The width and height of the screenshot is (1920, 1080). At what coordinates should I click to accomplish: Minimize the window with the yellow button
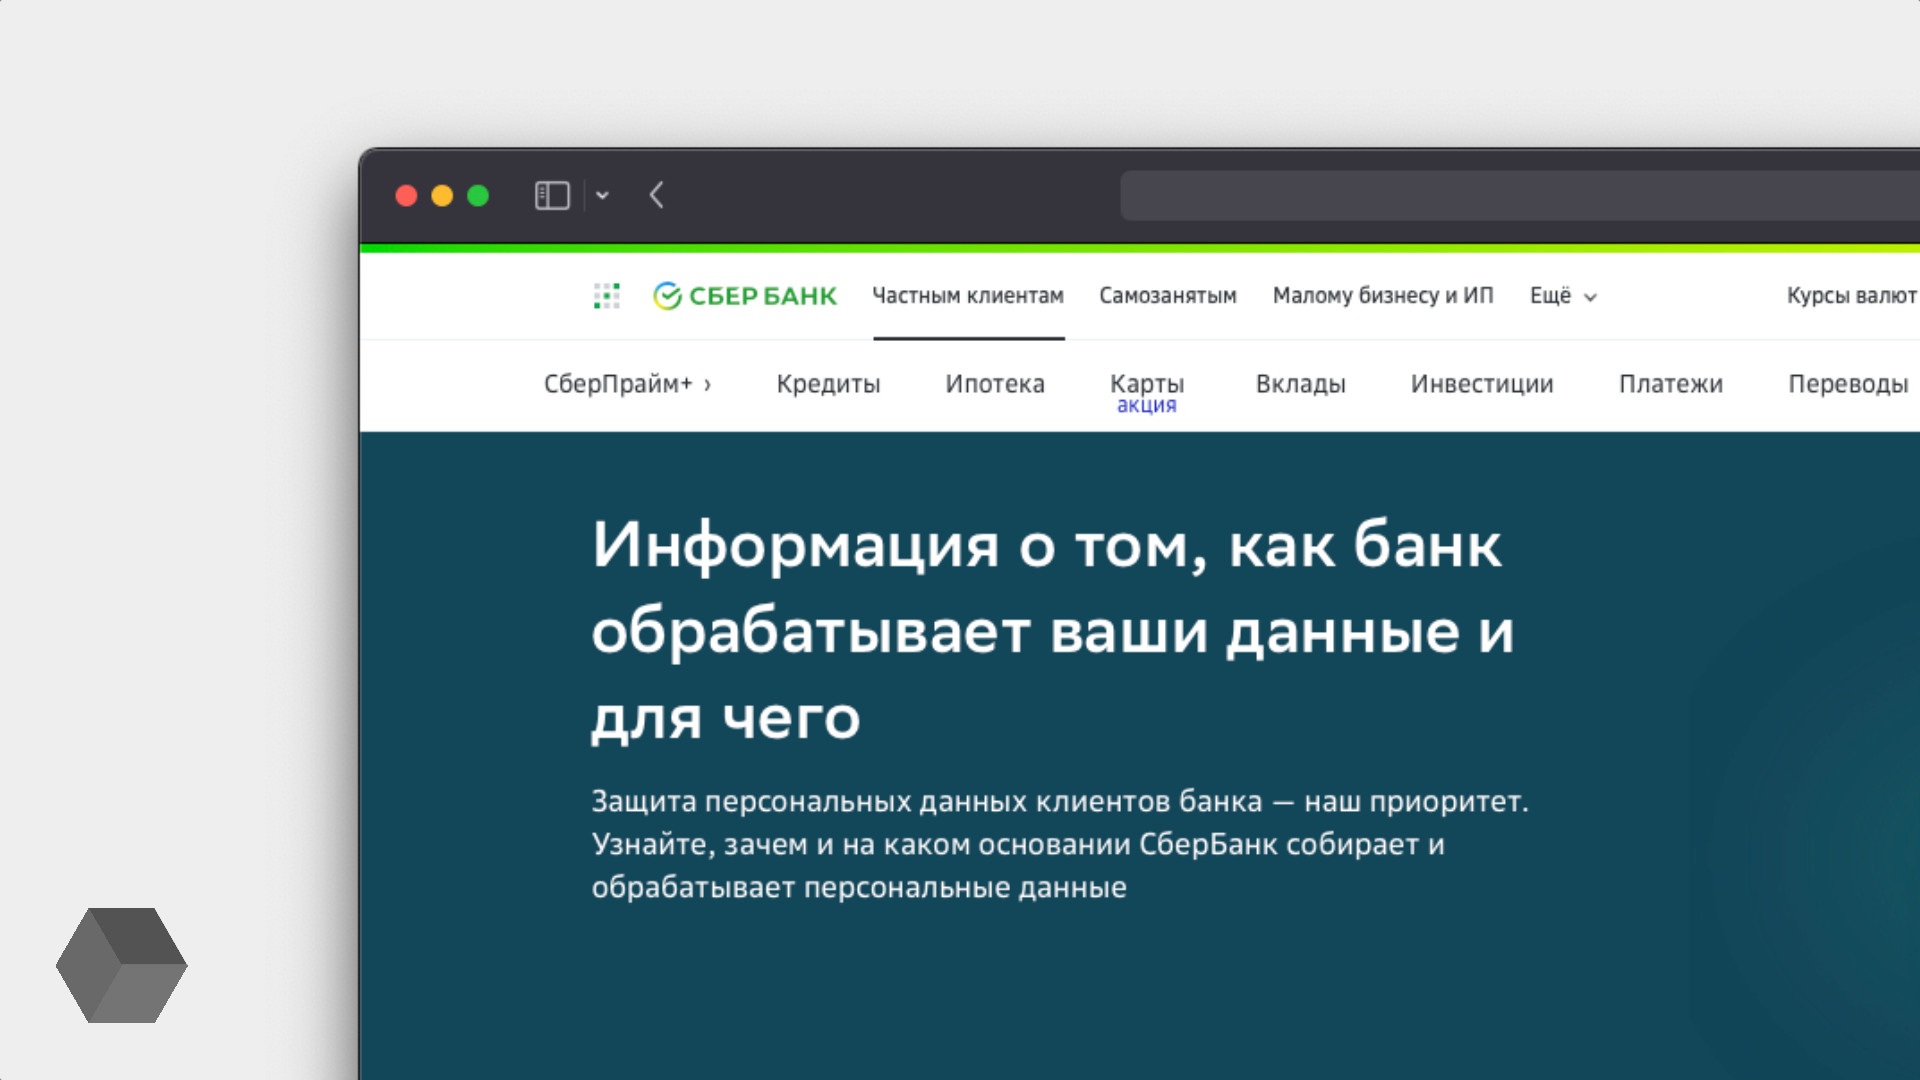[x=442, y=196]
